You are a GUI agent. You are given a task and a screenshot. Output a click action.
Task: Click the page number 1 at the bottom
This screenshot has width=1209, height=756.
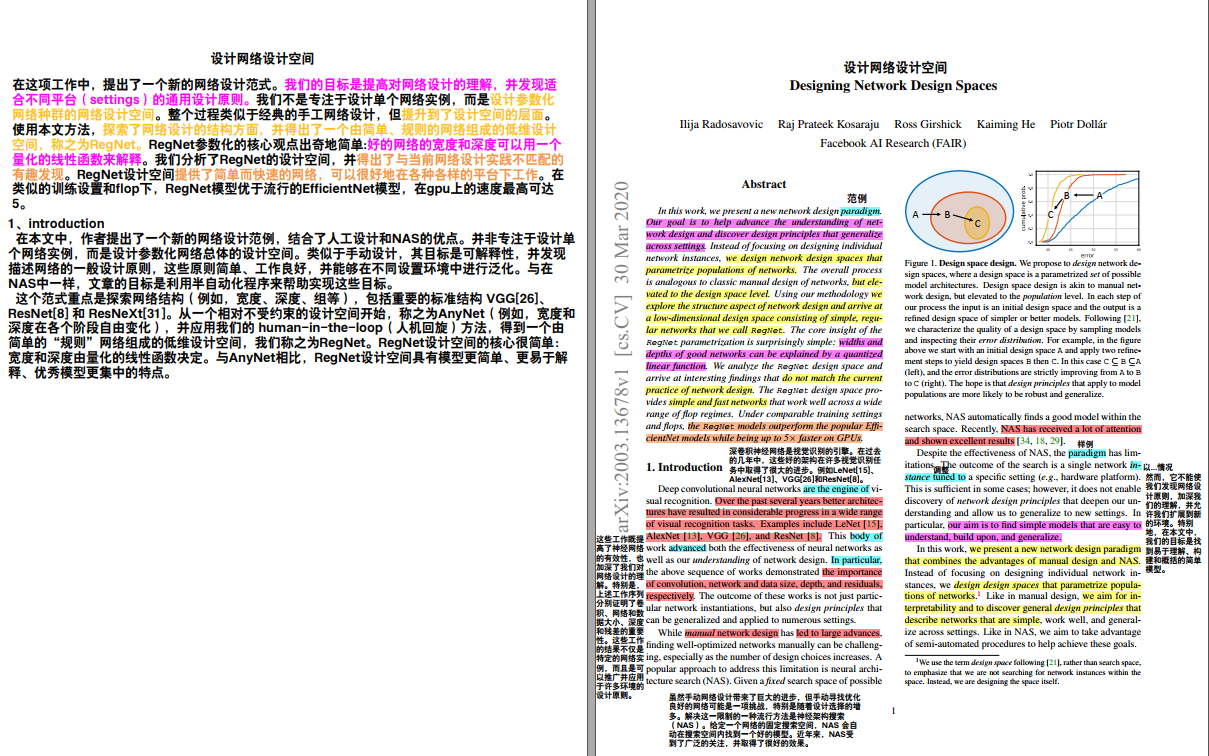(893, 711)
